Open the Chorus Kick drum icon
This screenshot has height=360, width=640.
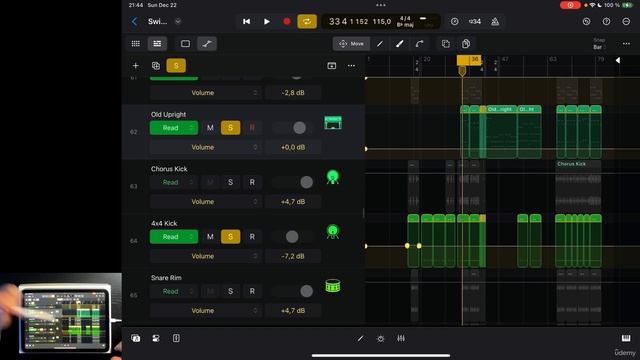click(333, 177)
